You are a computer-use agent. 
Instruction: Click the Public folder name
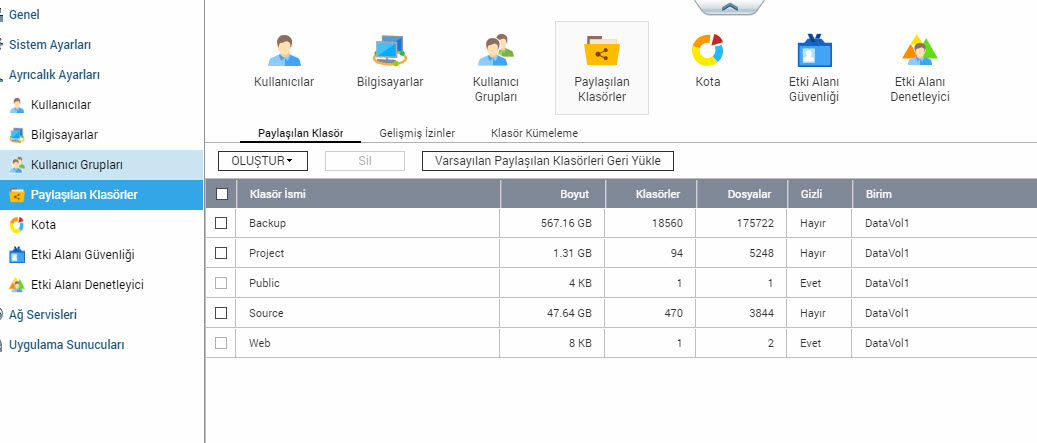click(x=265, y=283)
